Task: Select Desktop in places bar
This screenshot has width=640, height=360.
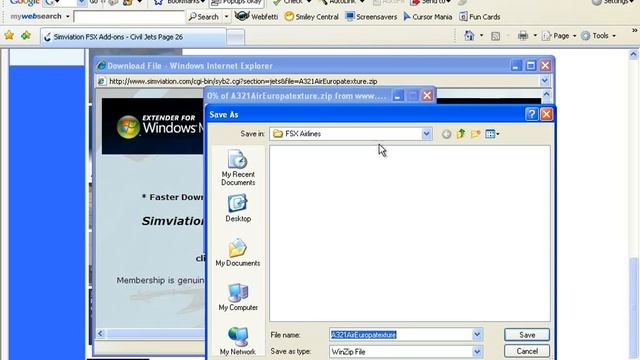Action: tap(238, 209)
